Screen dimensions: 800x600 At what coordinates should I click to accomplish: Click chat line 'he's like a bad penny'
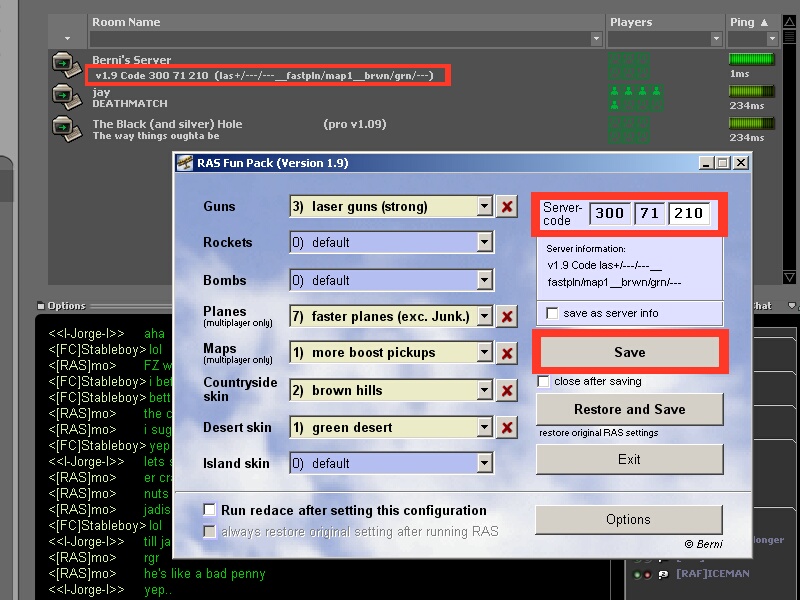tap(205, 574)
